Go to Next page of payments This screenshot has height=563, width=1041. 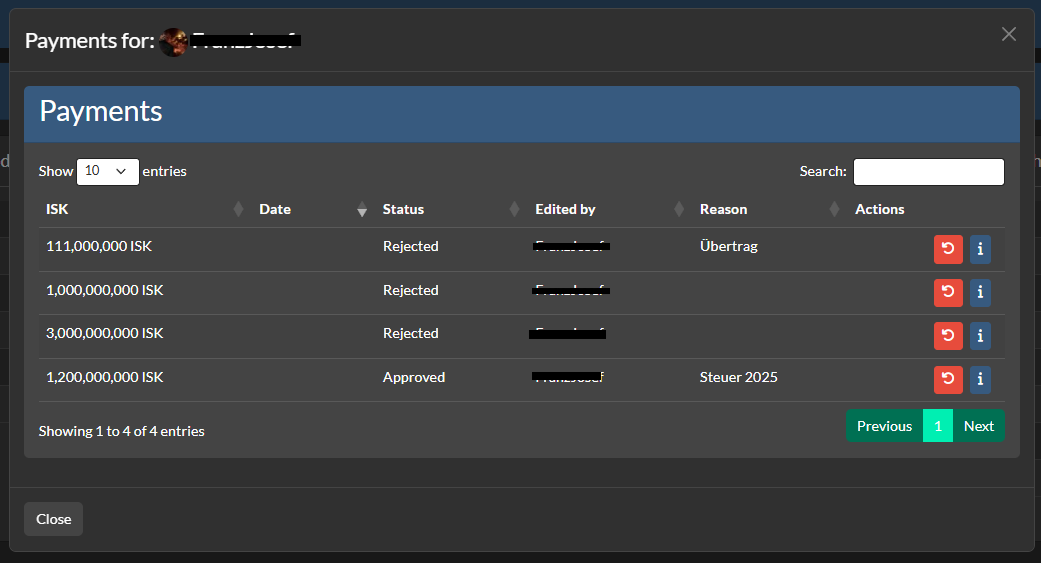coord(979,426)
